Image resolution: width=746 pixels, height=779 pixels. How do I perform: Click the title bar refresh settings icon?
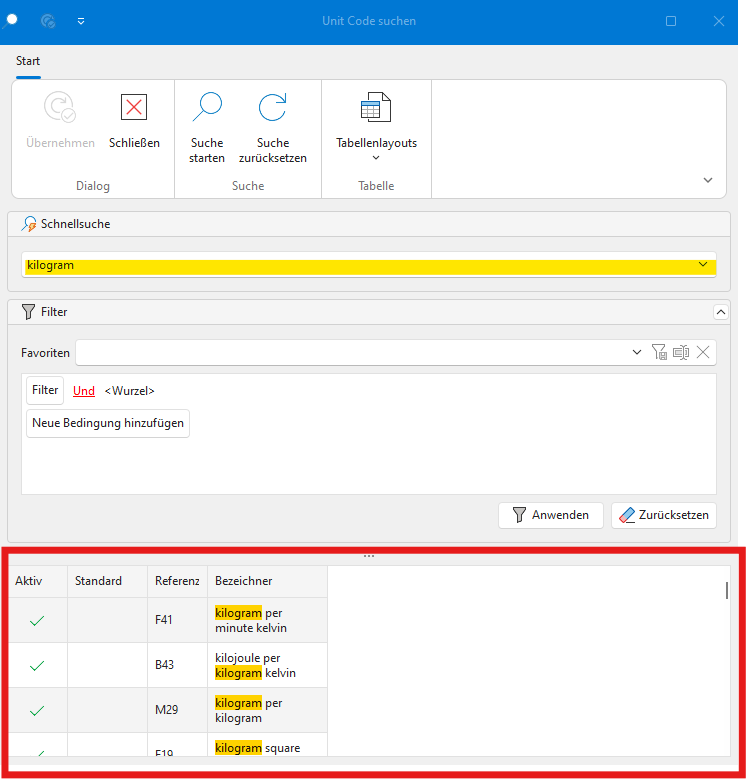click(48, 21)
